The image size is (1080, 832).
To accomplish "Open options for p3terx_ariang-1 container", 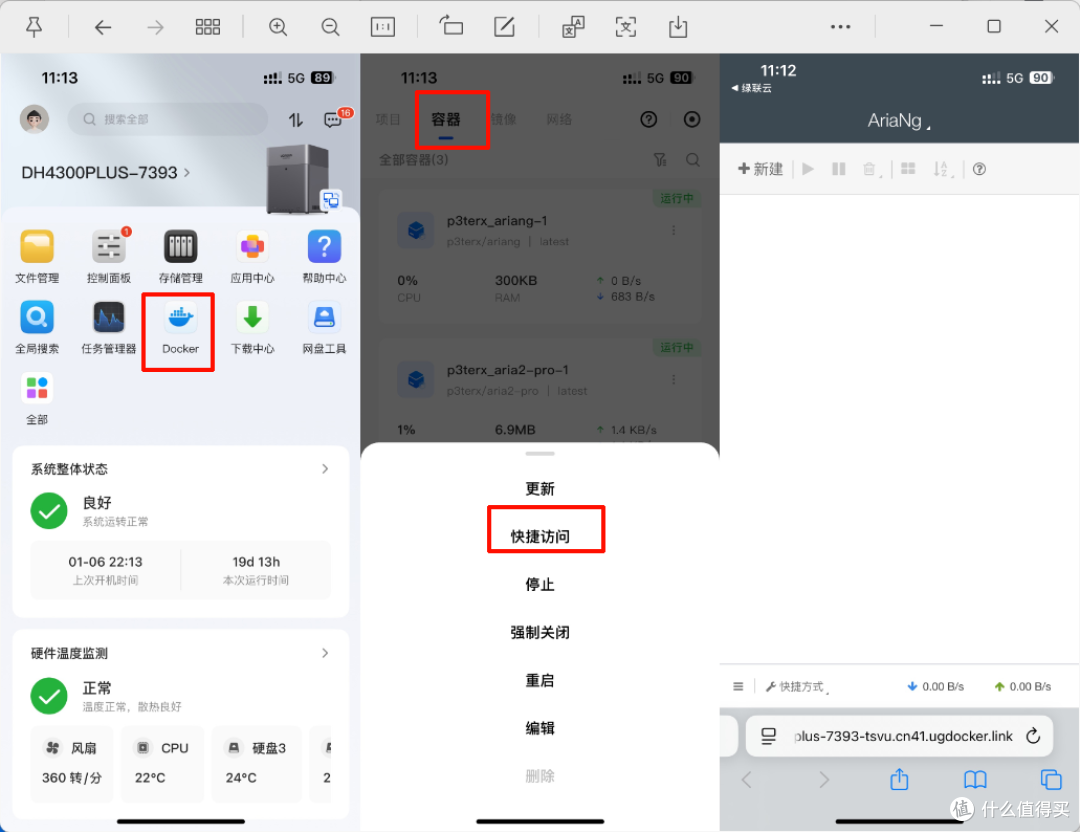I will point(673,230).
